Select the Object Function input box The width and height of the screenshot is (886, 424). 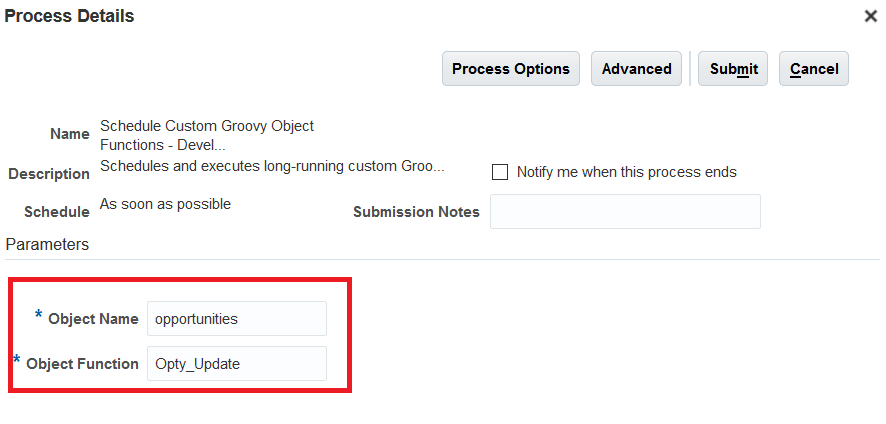[x=236, y=364]
